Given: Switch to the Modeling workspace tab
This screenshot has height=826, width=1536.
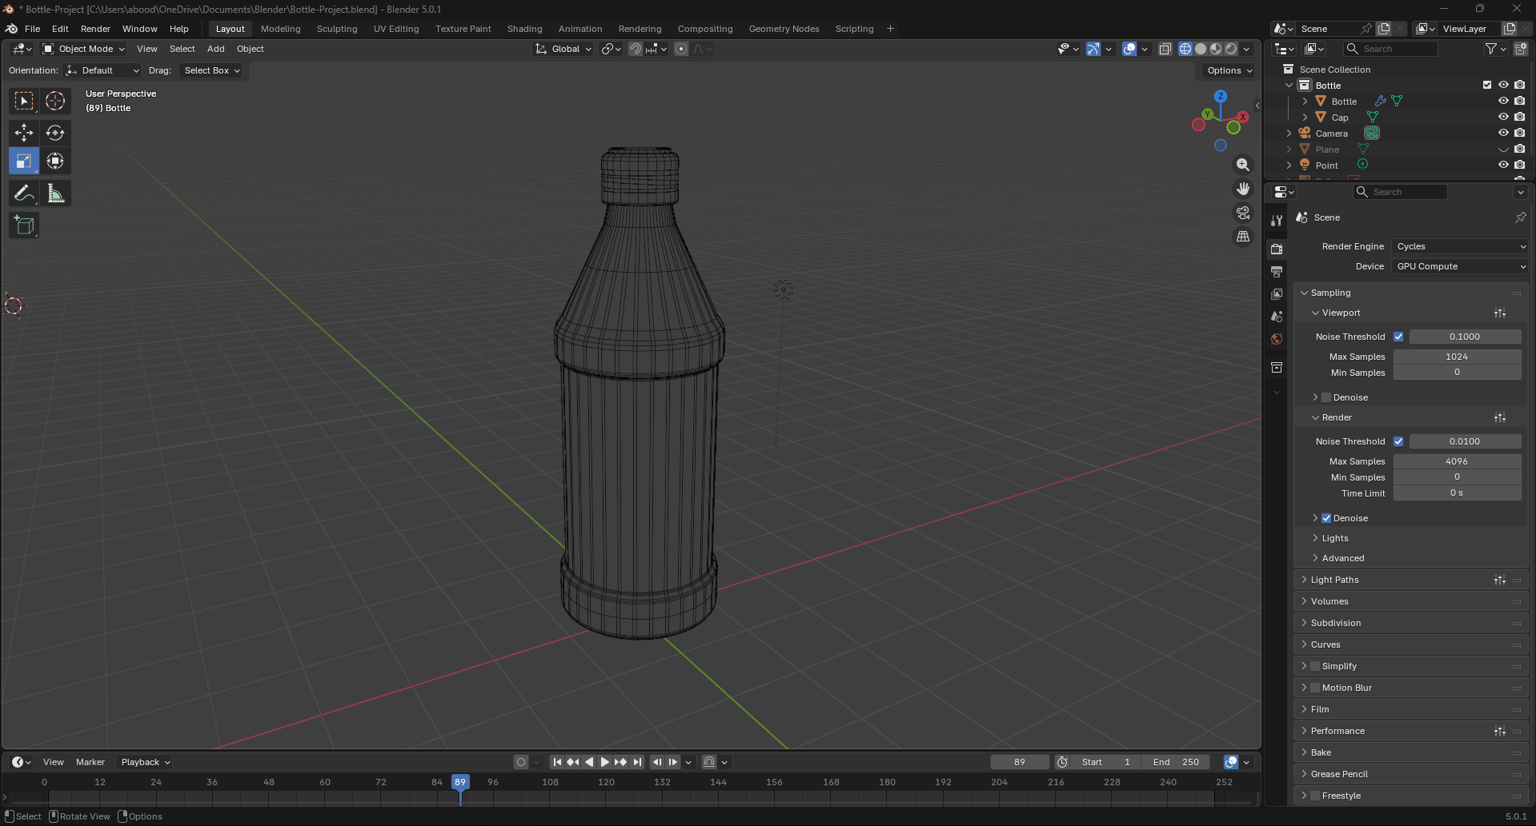Looking at the screenshot, I should coord(280,29).
